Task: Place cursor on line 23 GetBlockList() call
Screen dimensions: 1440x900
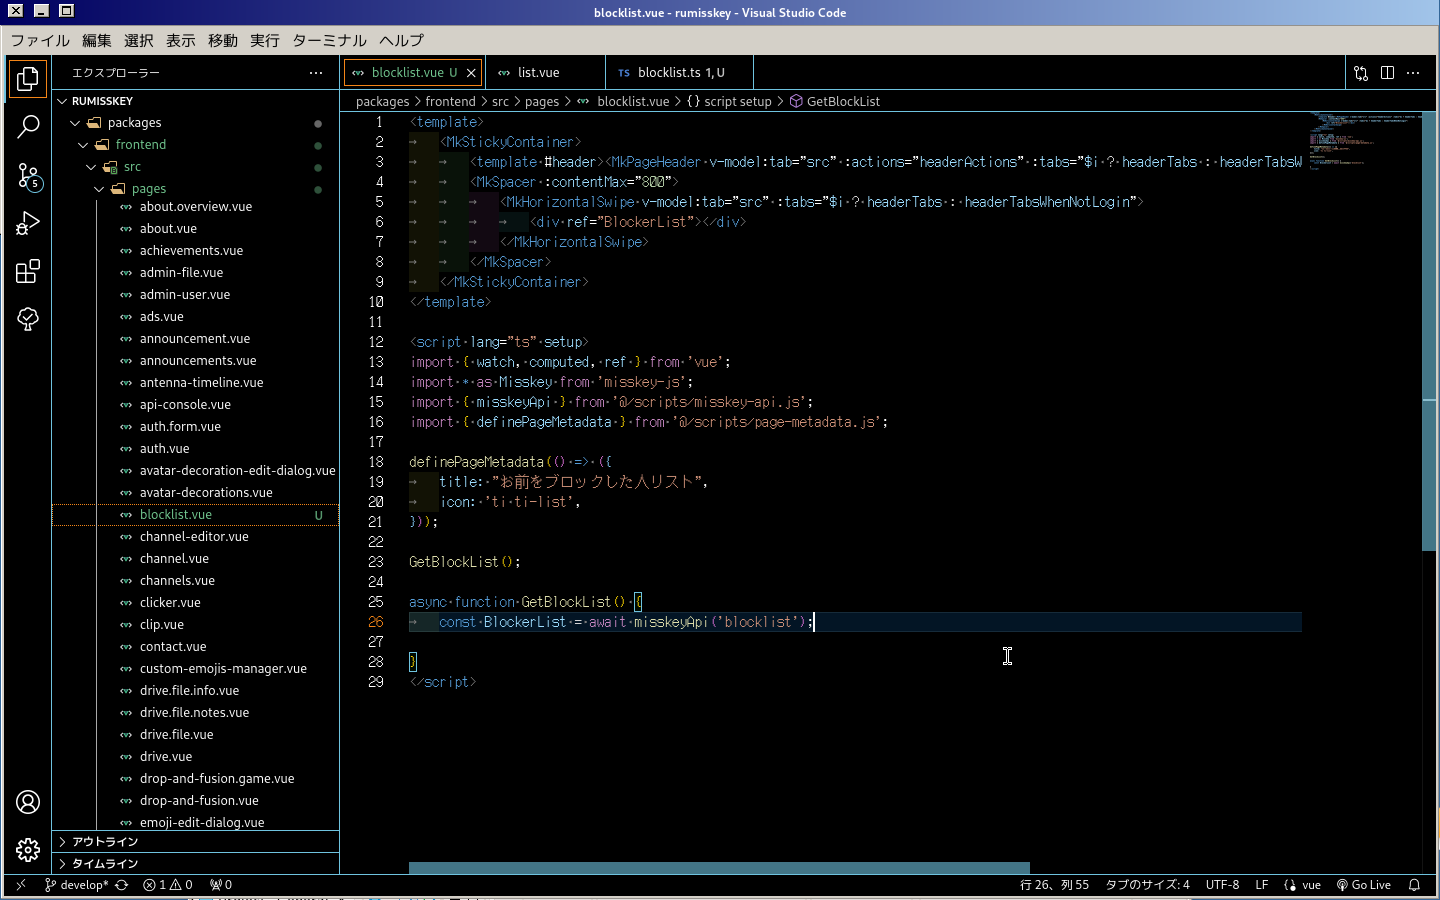Action: click(464, 562)
